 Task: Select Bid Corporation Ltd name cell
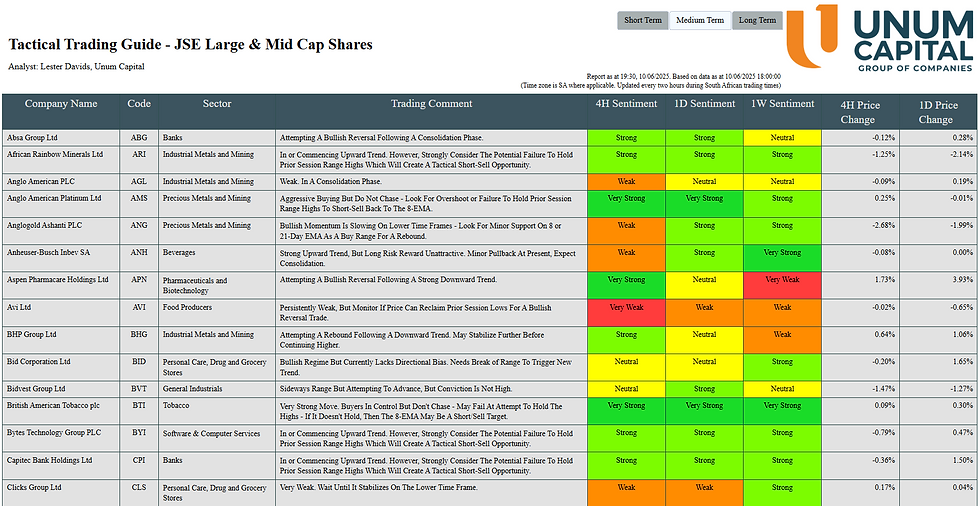click(61, 368)
